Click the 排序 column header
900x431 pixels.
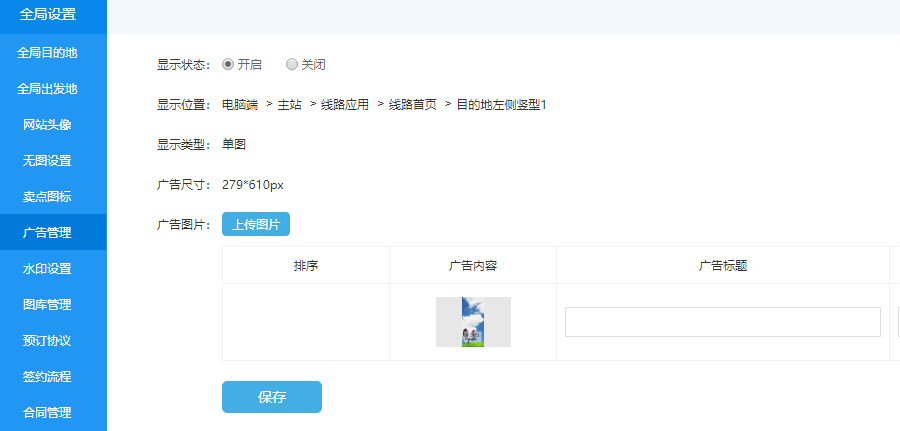click(306, 266)
